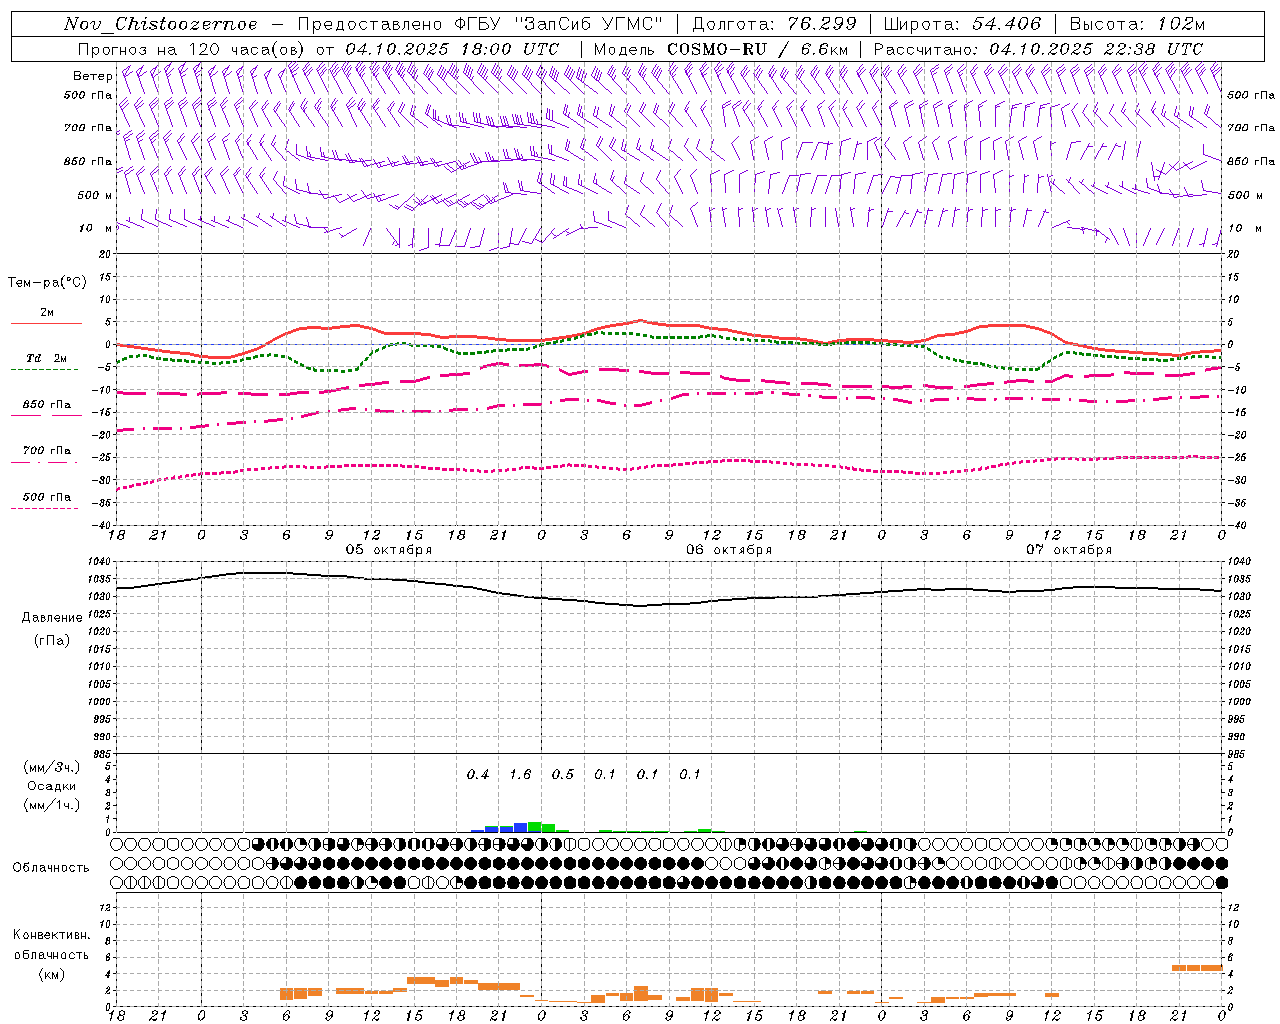Viewport: 1280px width, 1024px height.
Task: Click the Тем-ра(°C) axis label
Action: click(x=47, y=283)
